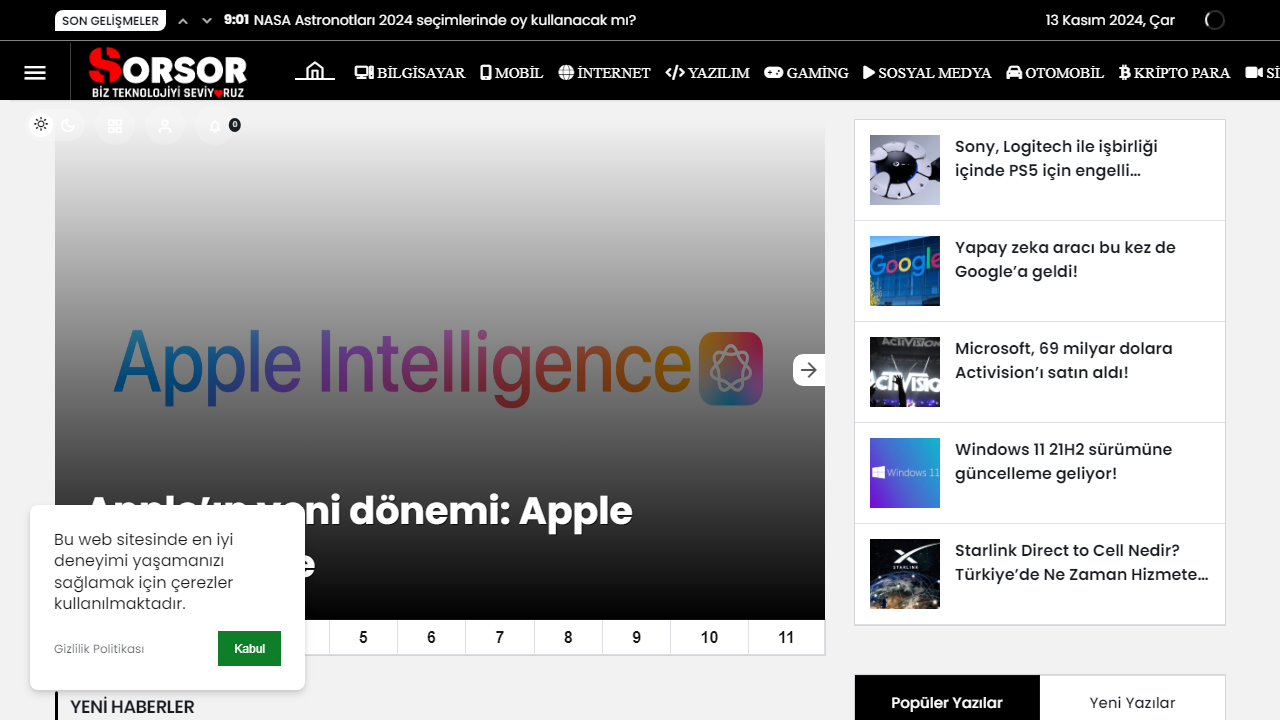This screenshot has height=720, width=1280.
Task: Click the home icon in navigation
Action: (314, 72)
